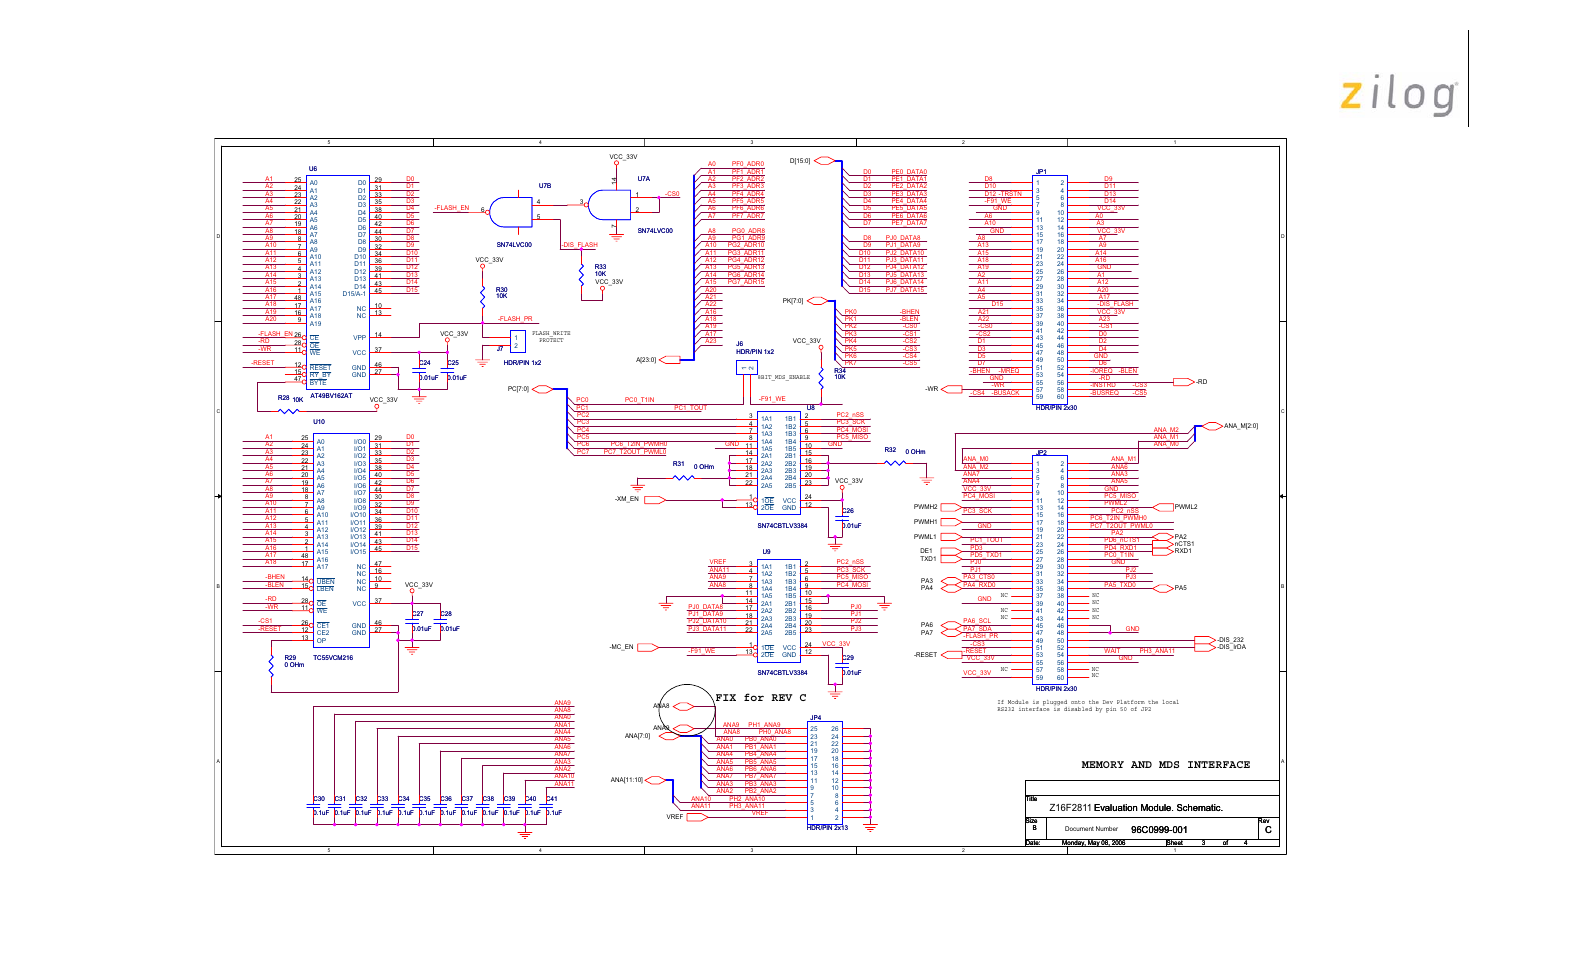Click 'SN74LVC00' label beside U7A

[x=655, y=230]
